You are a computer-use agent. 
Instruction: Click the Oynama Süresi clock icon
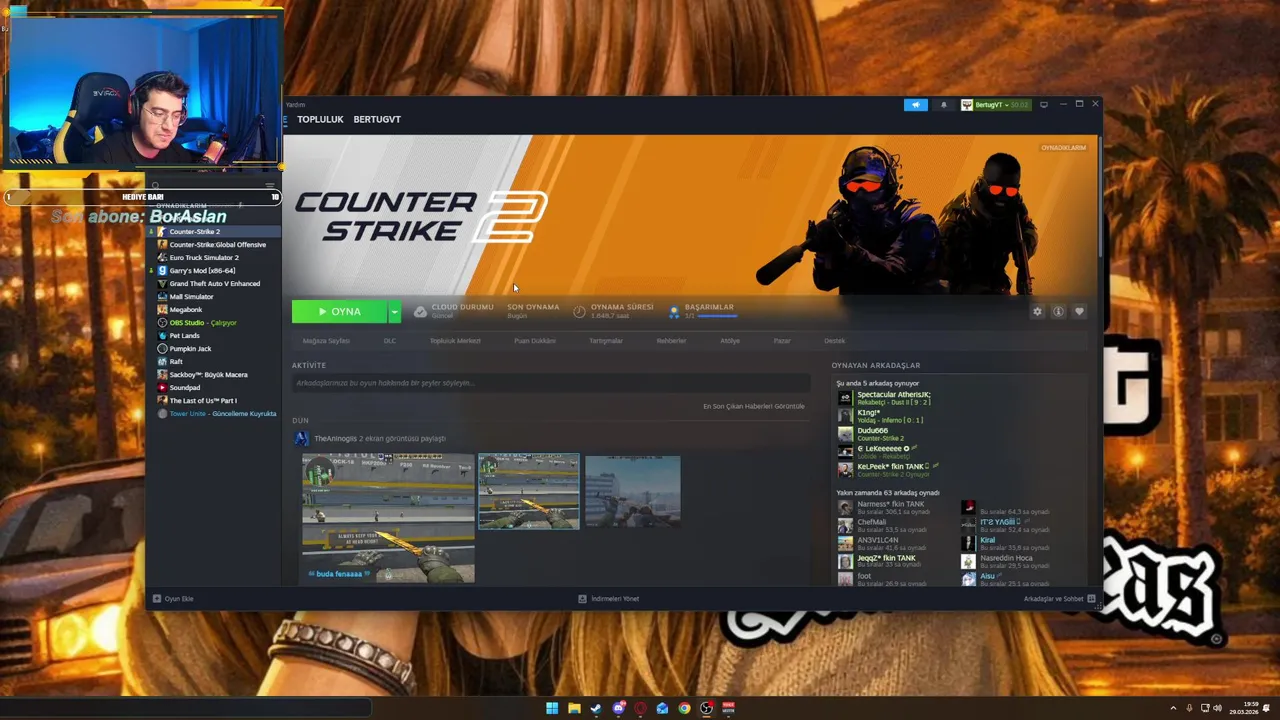(x=579, y=312)
